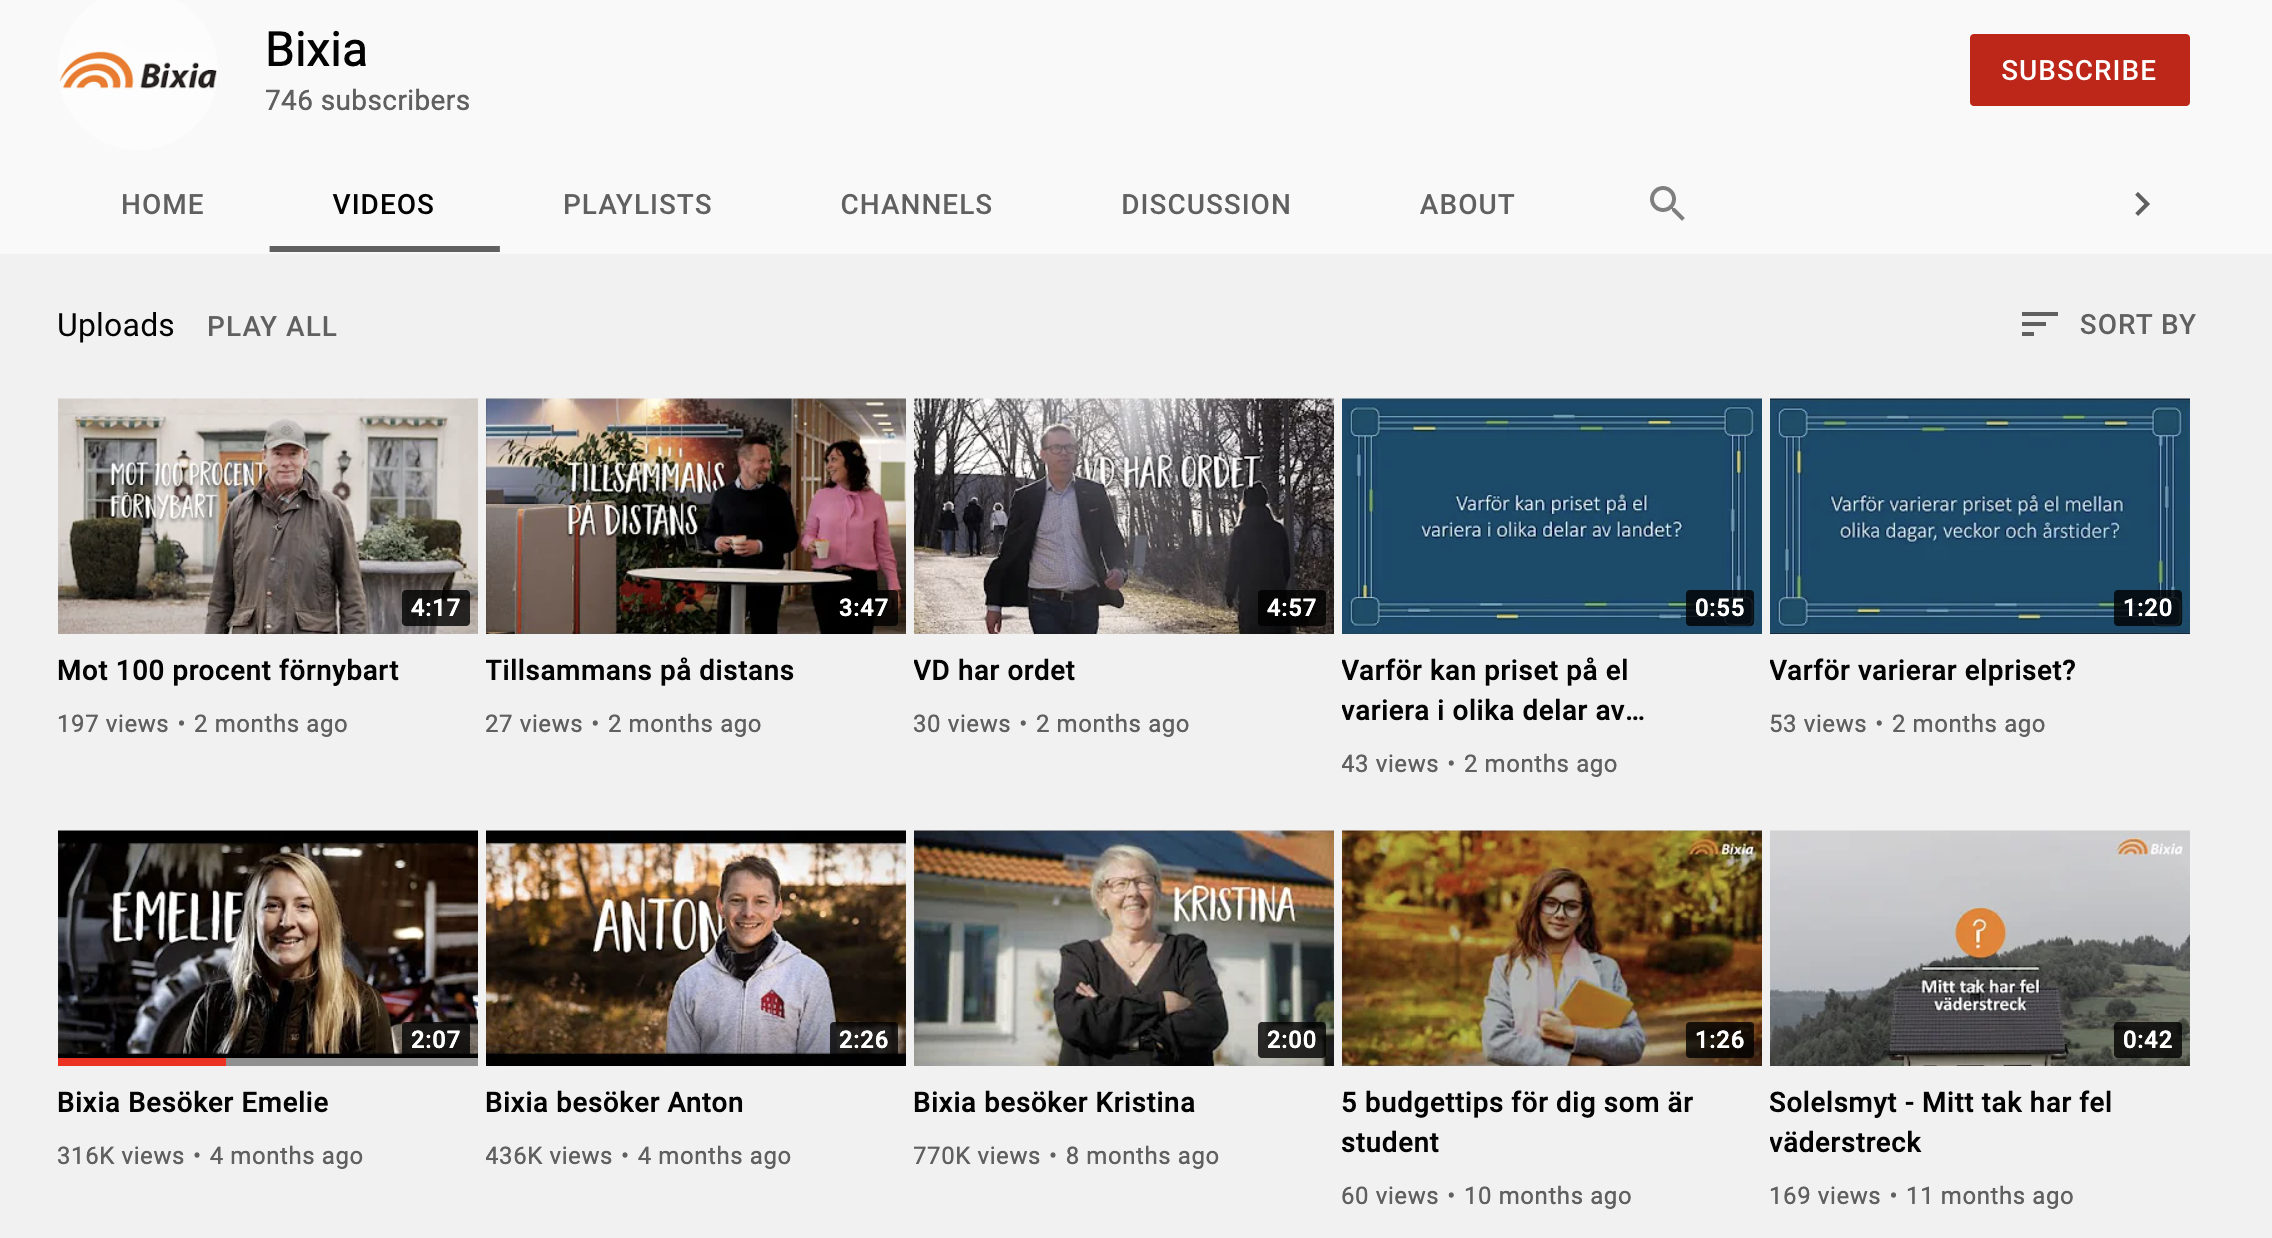
Task: Open the Sort By dropdown
Action: click(2108, 324)
